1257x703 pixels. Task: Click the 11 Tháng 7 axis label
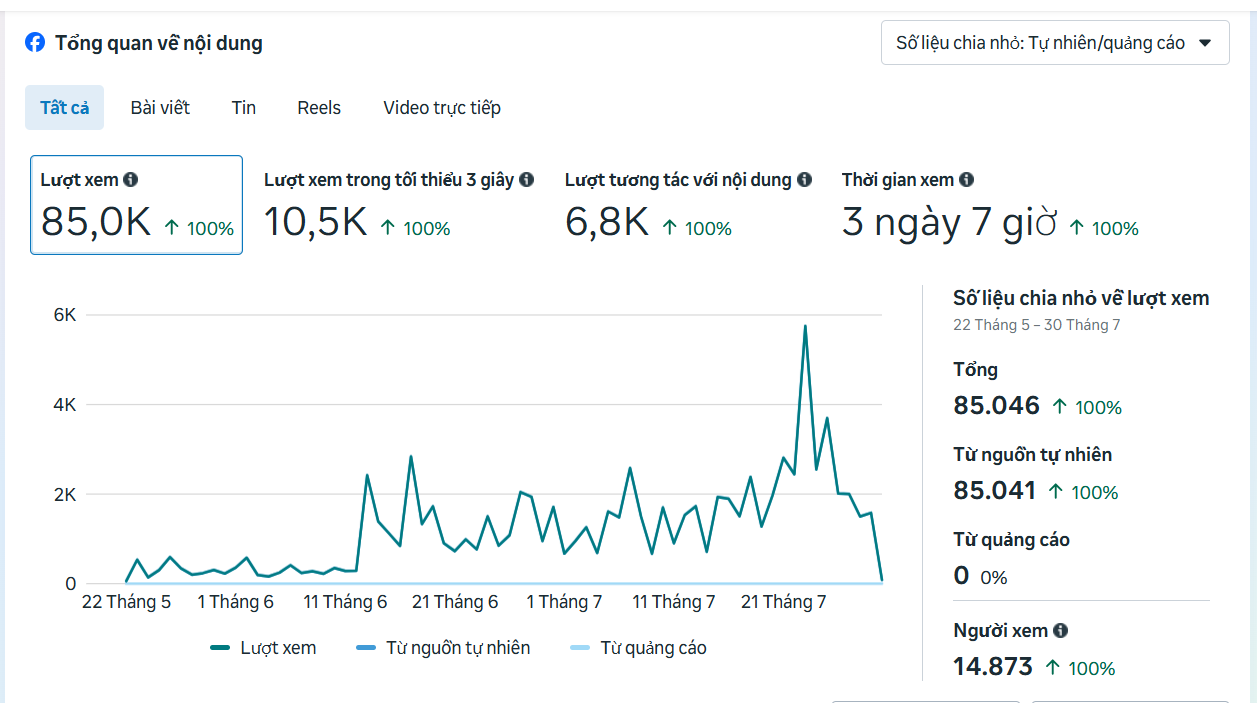(x=674, y=602)
